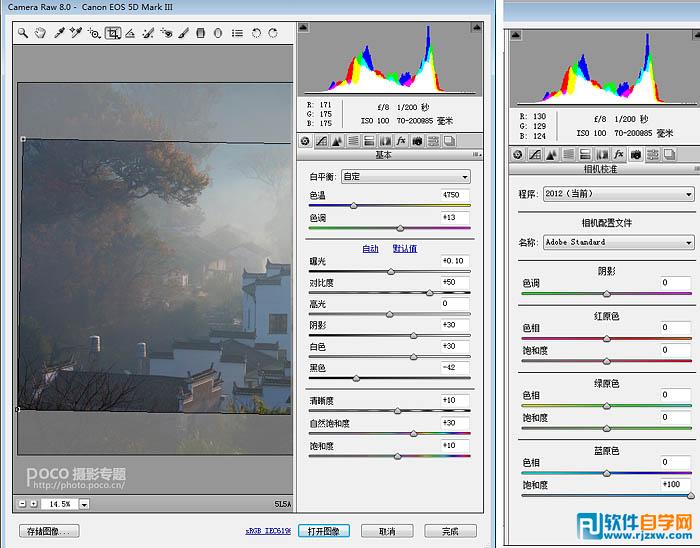This screenshot has width=700, height=548.
Task: Expand the 程序 process version dropdown
Action: (619, 194)
